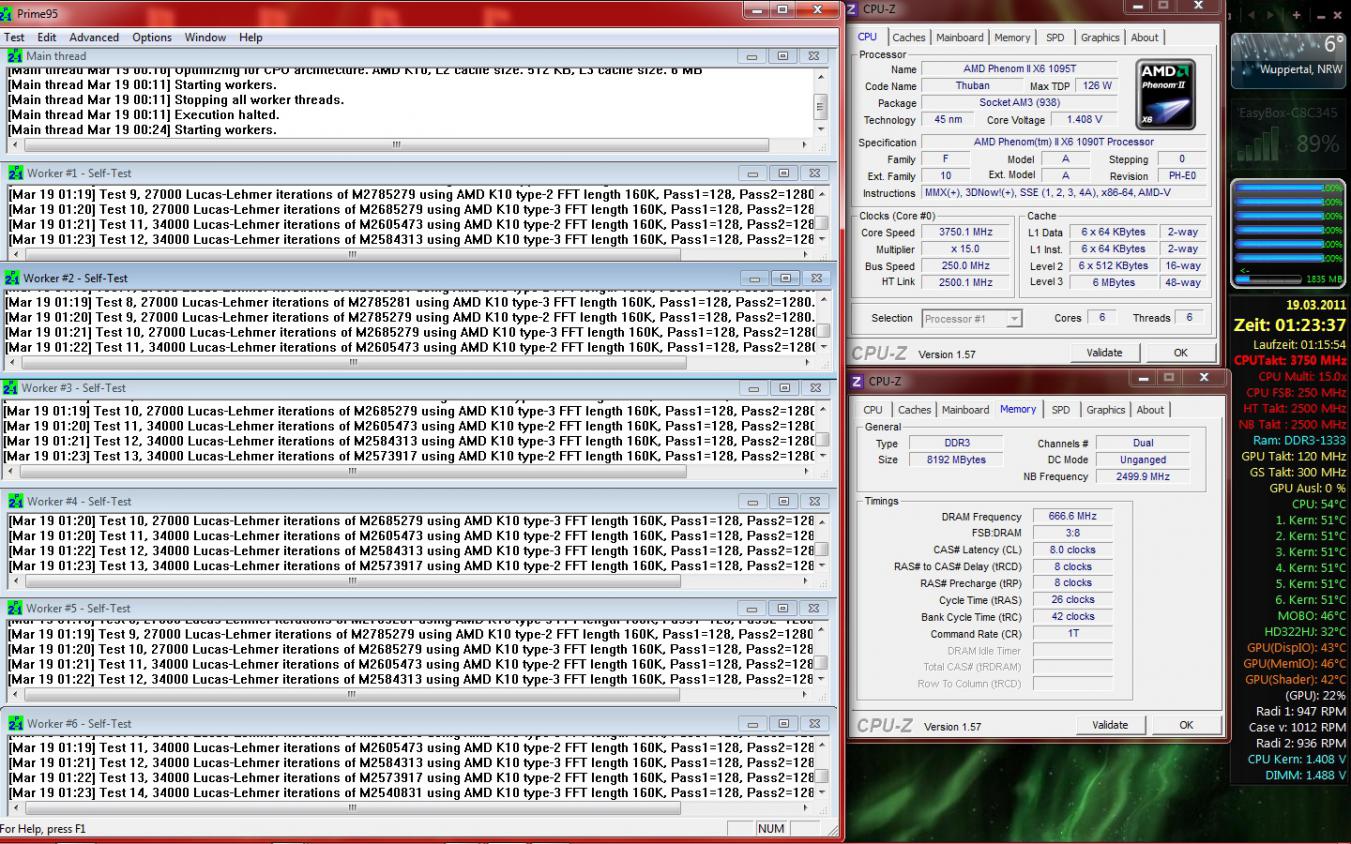Click Worker #1 horizontal scrollbar thumb
The height and width of the screenshot is (844, 1351).
point(353,254)
